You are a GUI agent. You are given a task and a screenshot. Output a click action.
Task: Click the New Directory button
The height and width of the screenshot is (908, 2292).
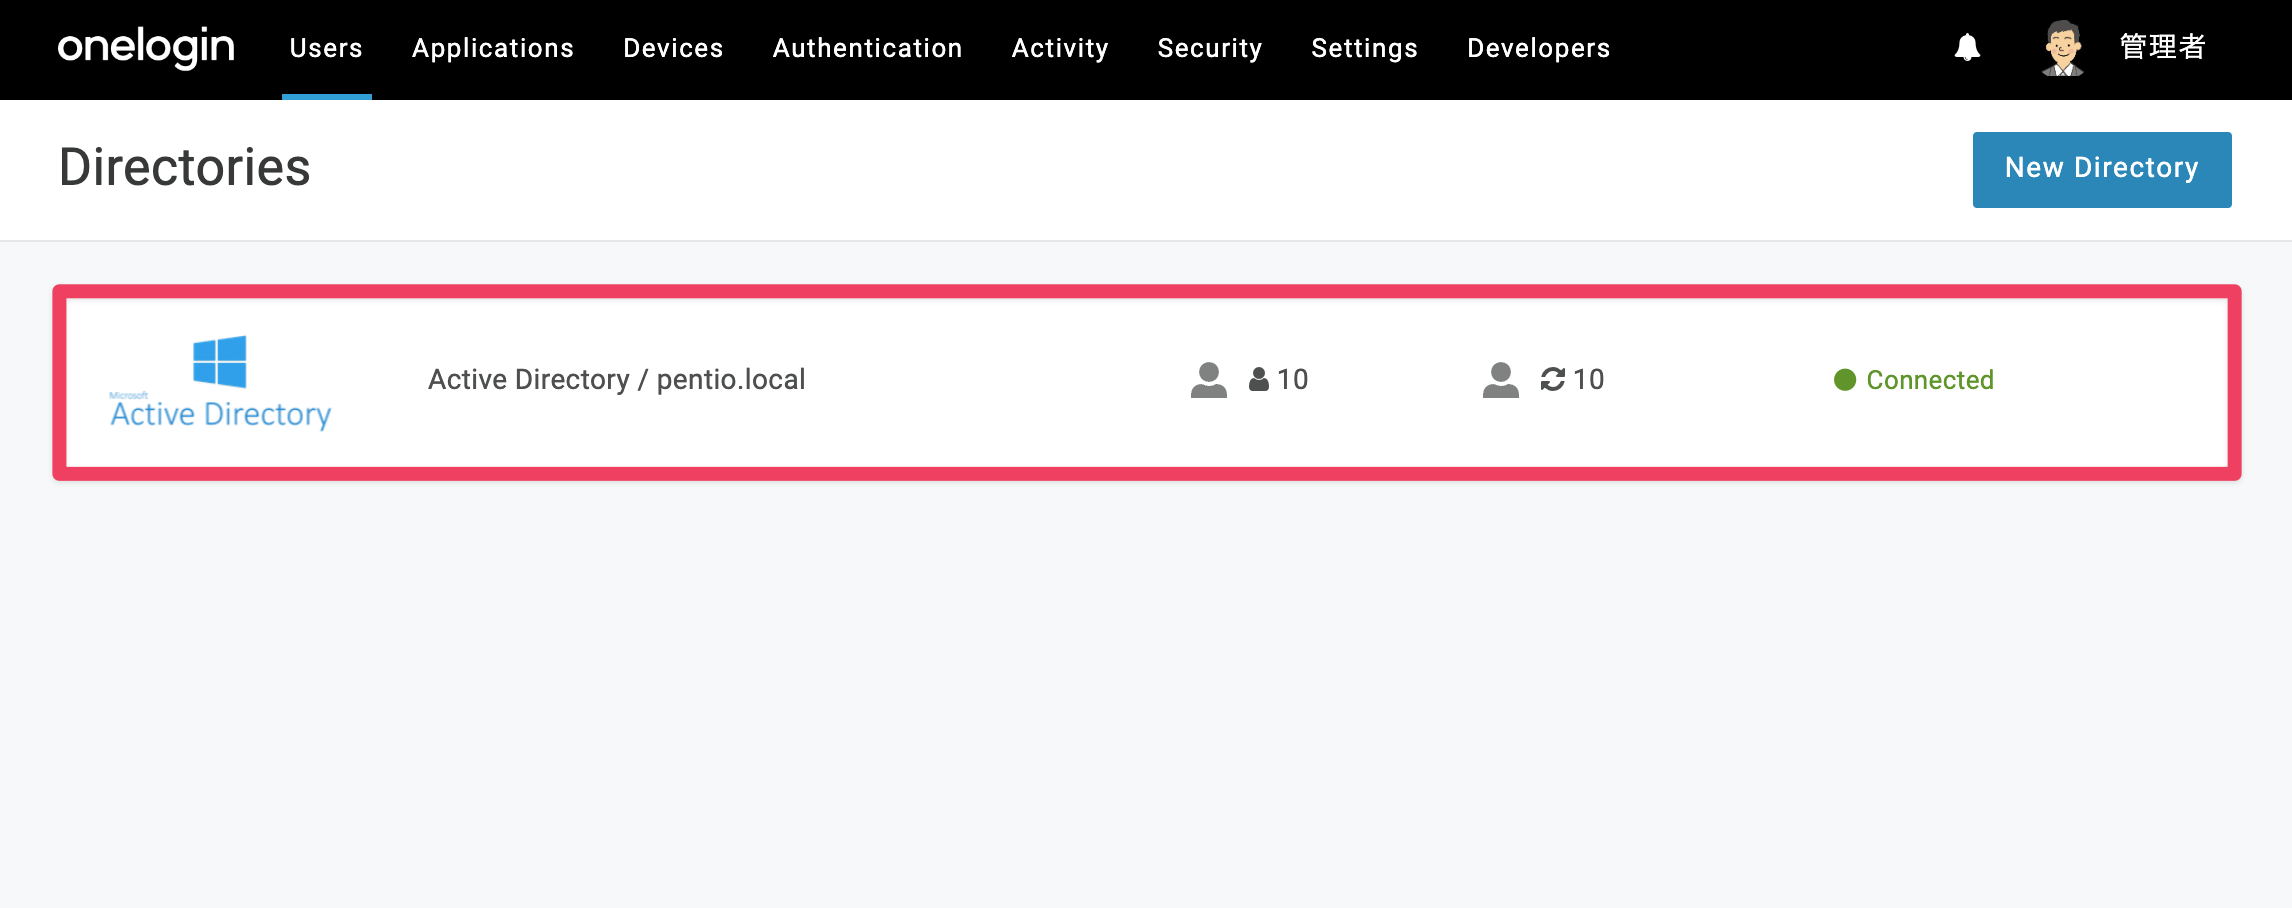click(x=2102, y=169)
